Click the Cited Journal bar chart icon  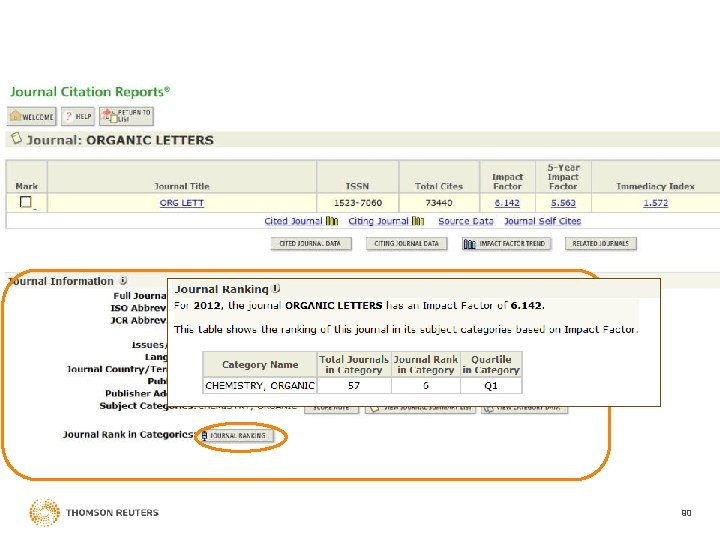tap(332, 221)
